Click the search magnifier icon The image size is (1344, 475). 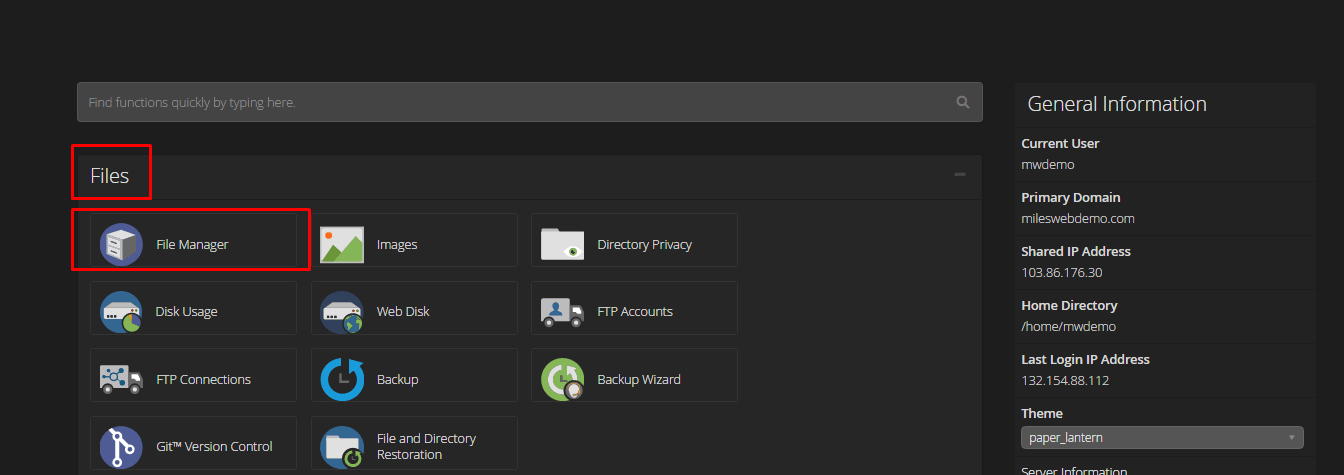963,102
